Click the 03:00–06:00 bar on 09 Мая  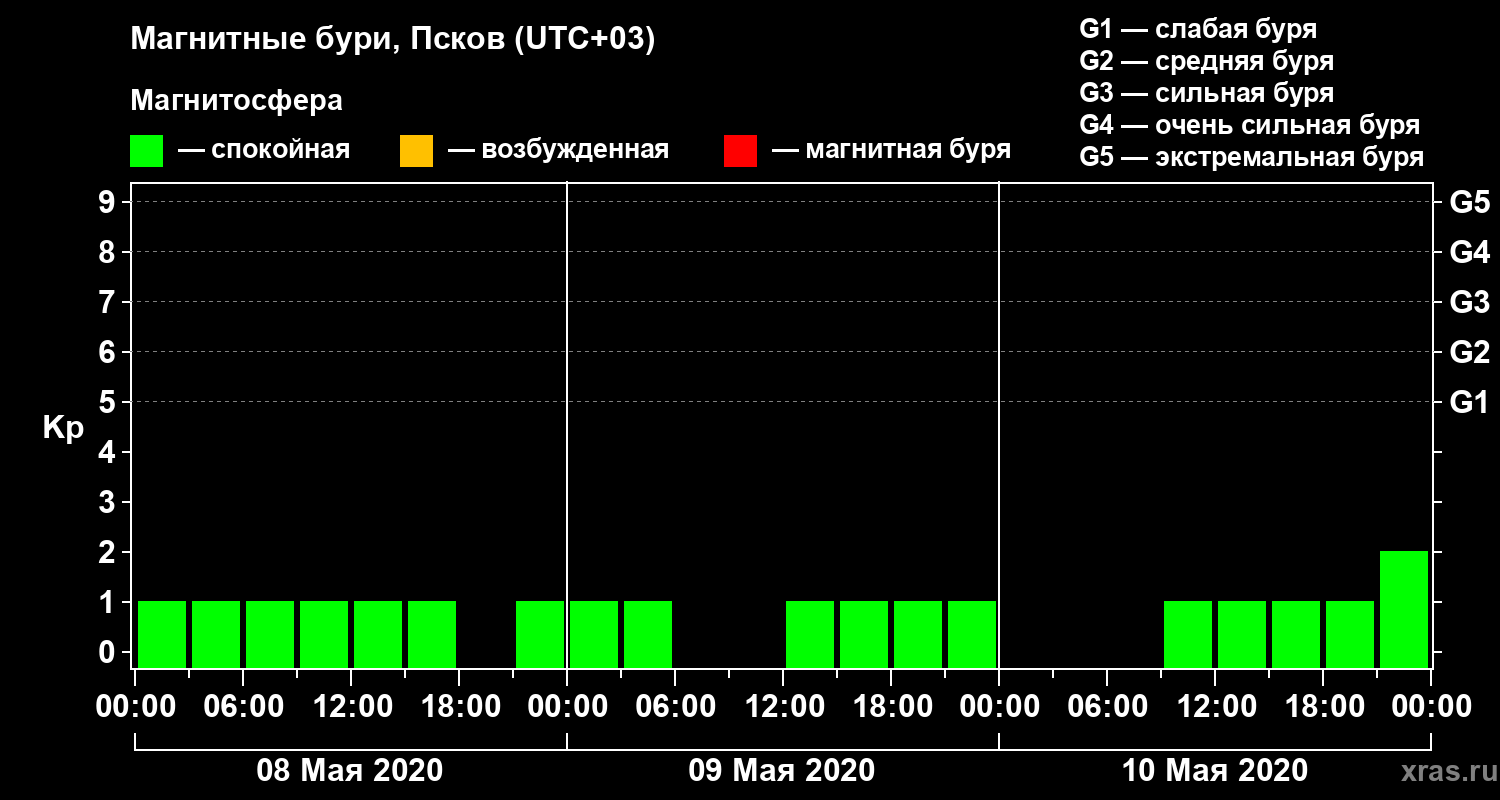tap(648, 634)
